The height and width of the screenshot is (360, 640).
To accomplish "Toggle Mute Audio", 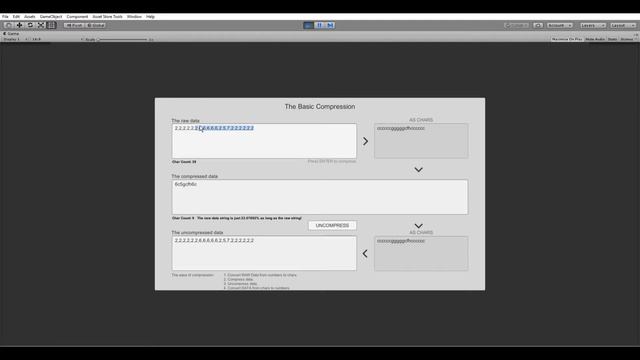I will 595,39.
